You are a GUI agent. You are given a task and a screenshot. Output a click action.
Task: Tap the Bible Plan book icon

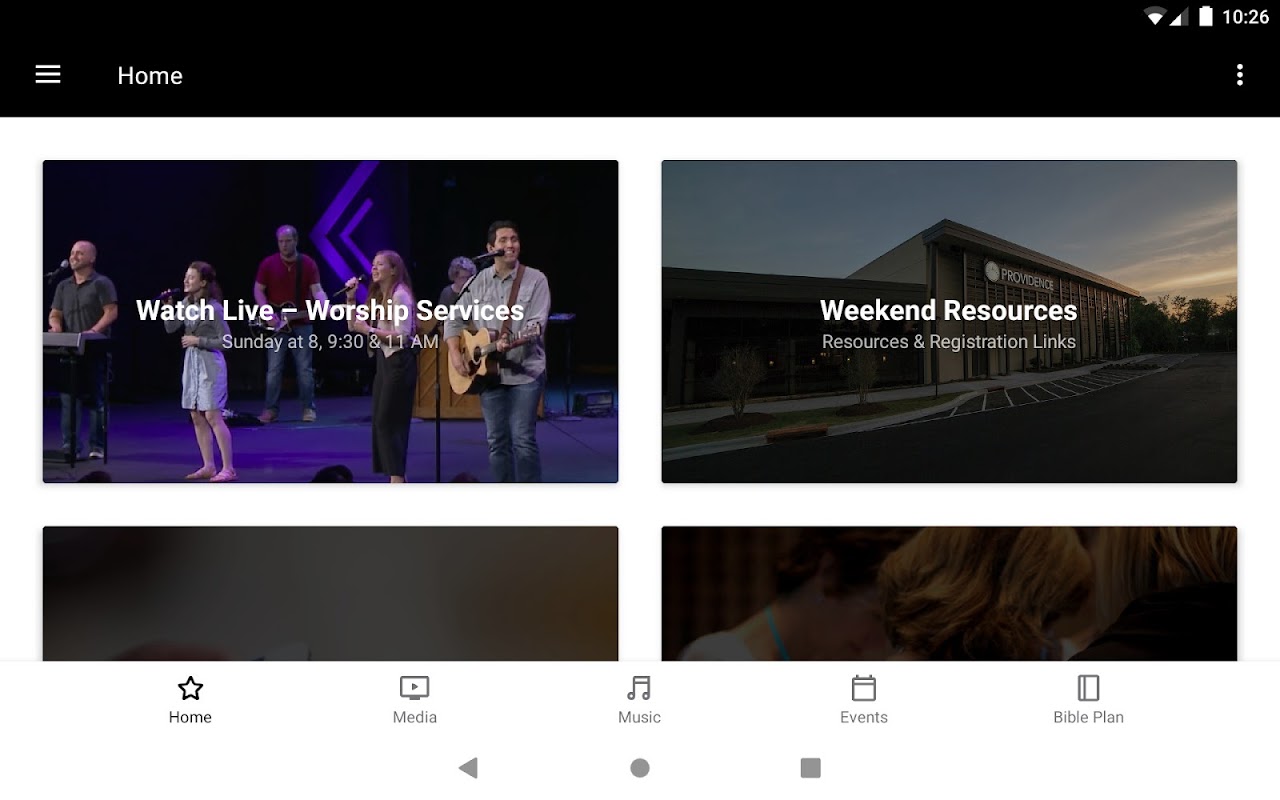1088,688
